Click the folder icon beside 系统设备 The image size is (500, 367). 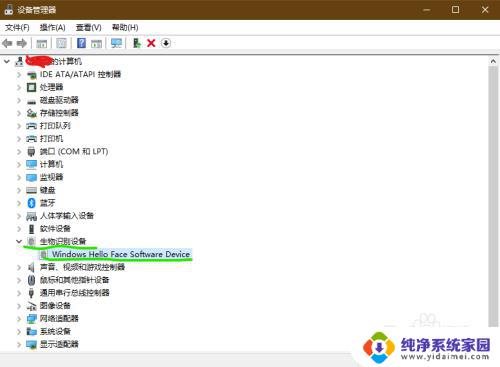31,332
